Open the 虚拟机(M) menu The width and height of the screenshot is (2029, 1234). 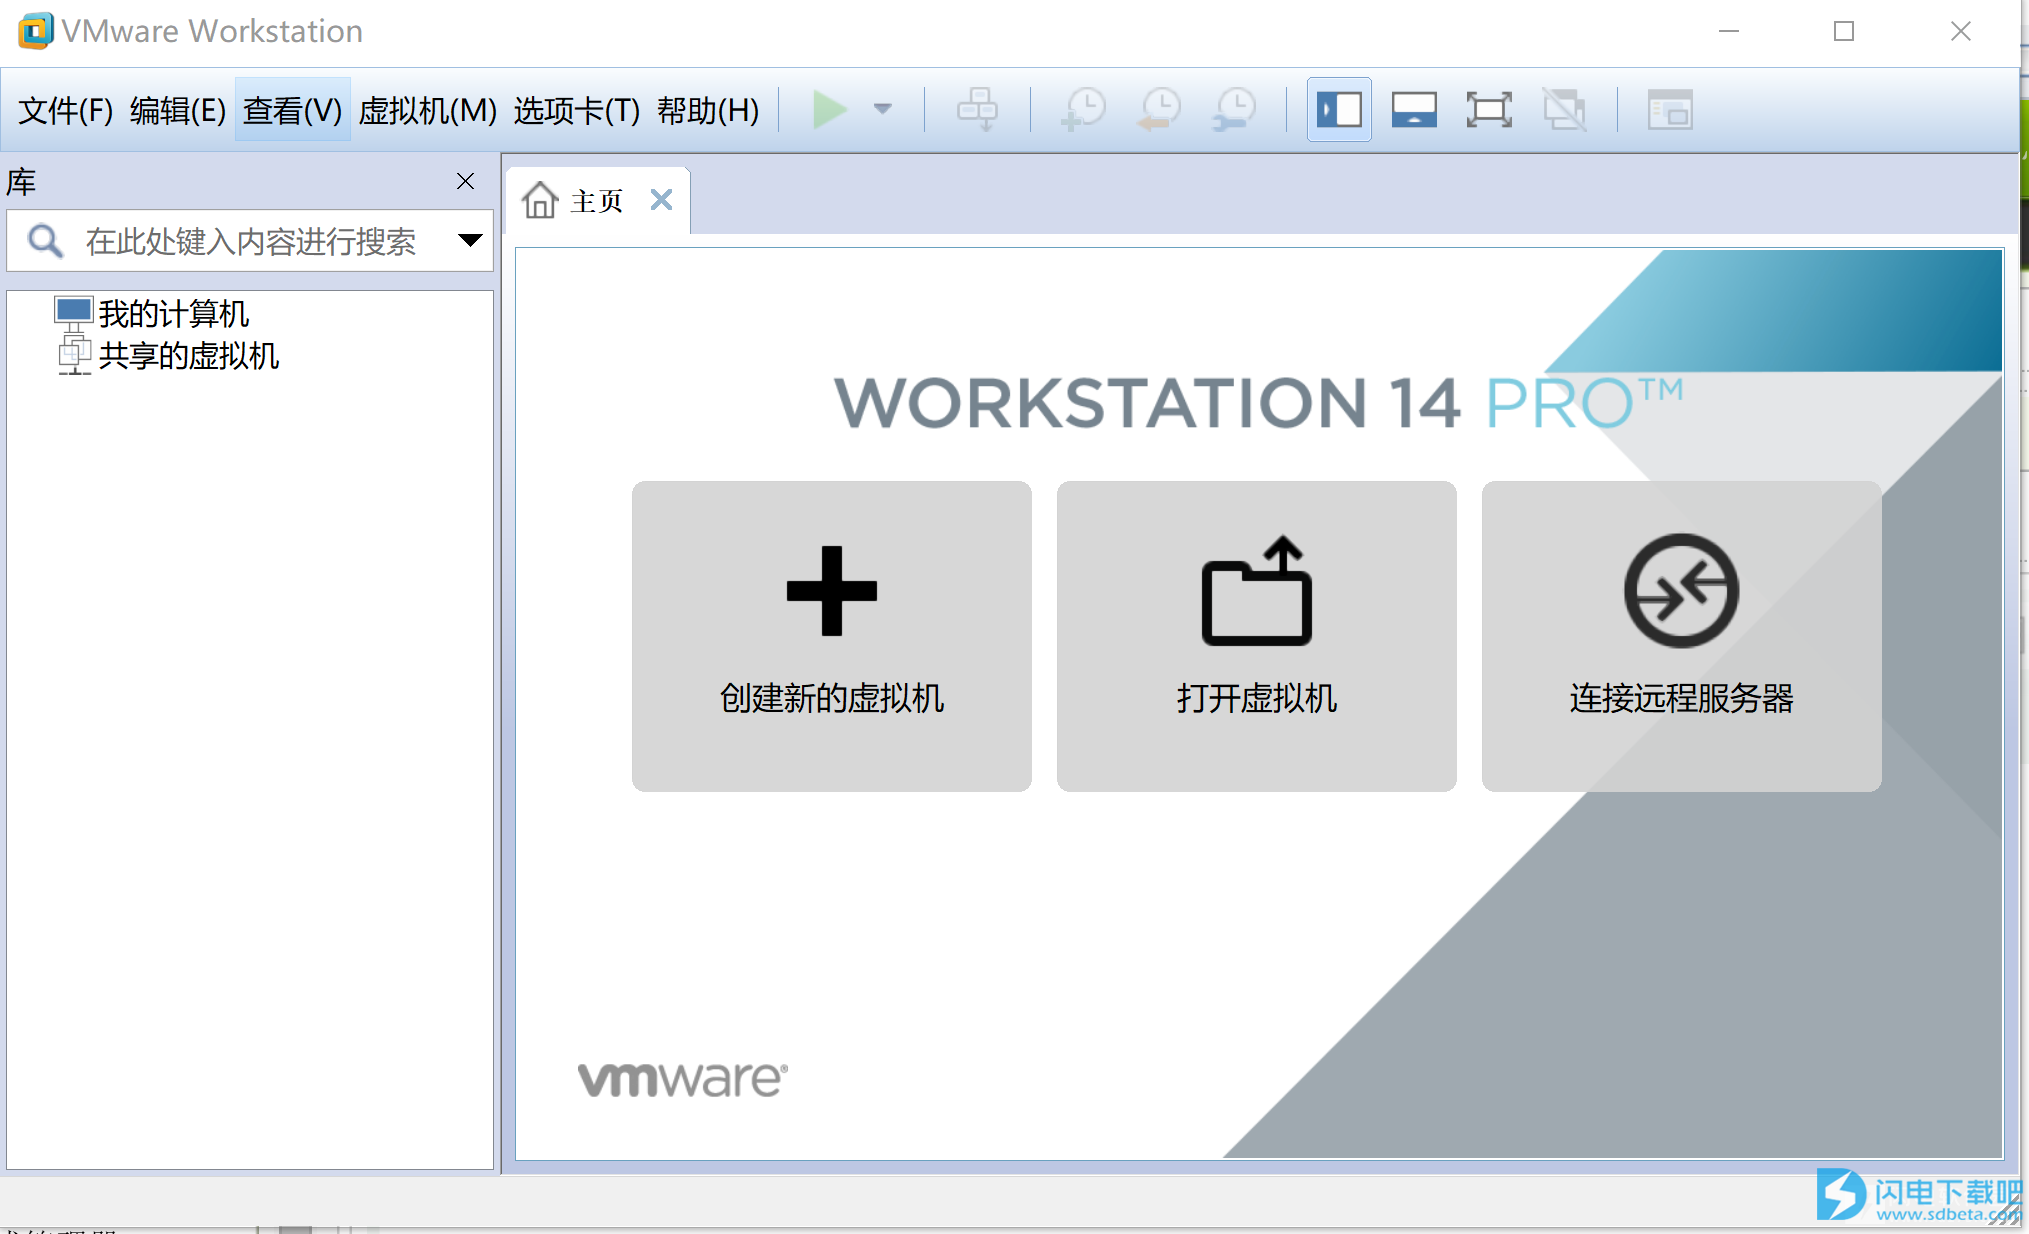click(428, 110)
